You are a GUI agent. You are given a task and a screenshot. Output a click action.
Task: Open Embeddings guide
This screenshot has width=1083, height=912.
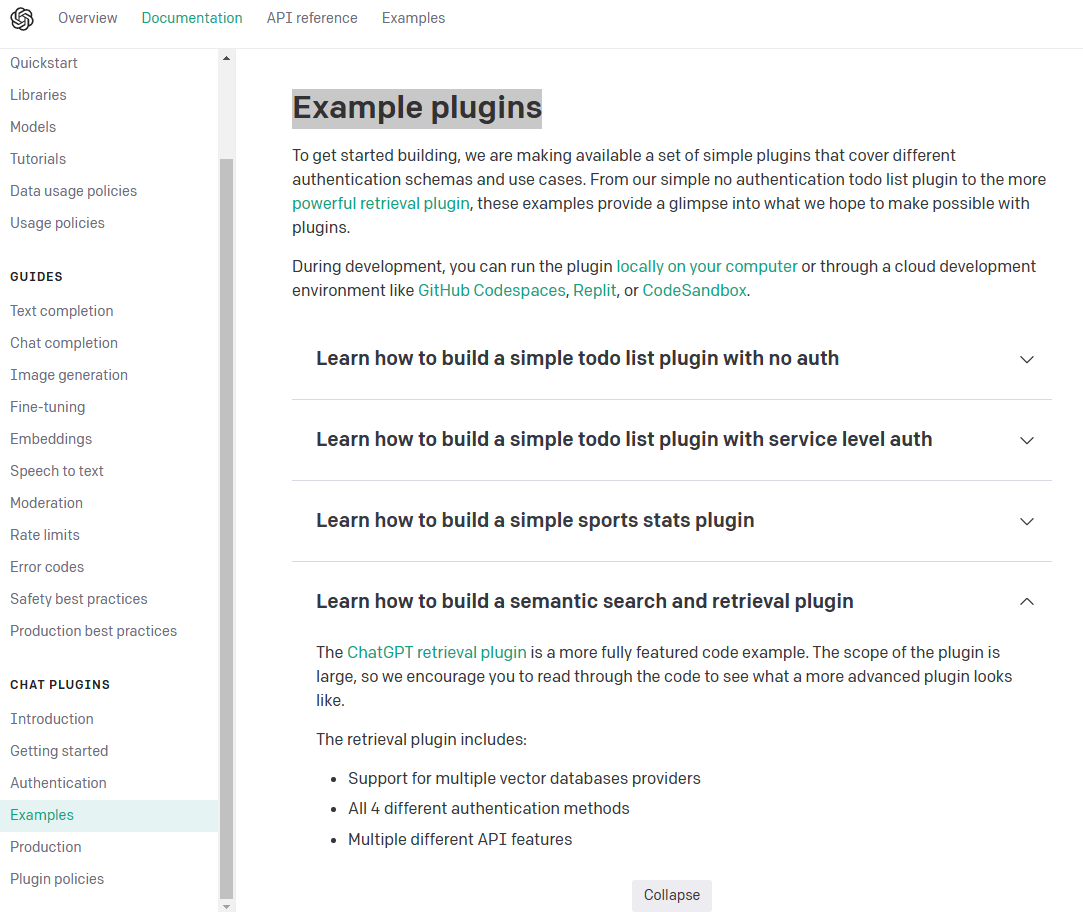pos(51,439)
